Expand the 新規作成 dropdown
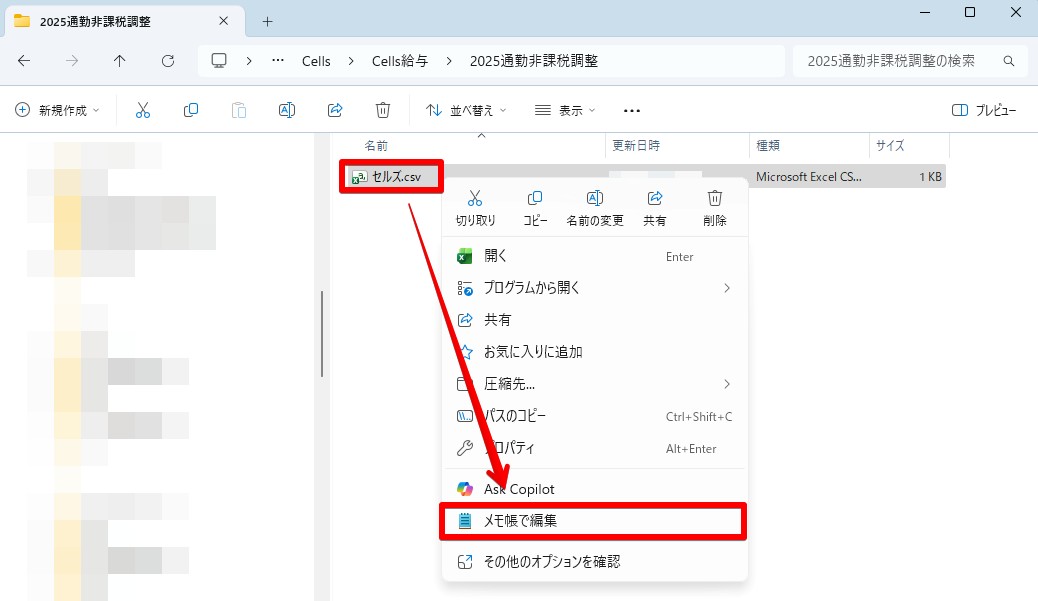 click(58, 110)
